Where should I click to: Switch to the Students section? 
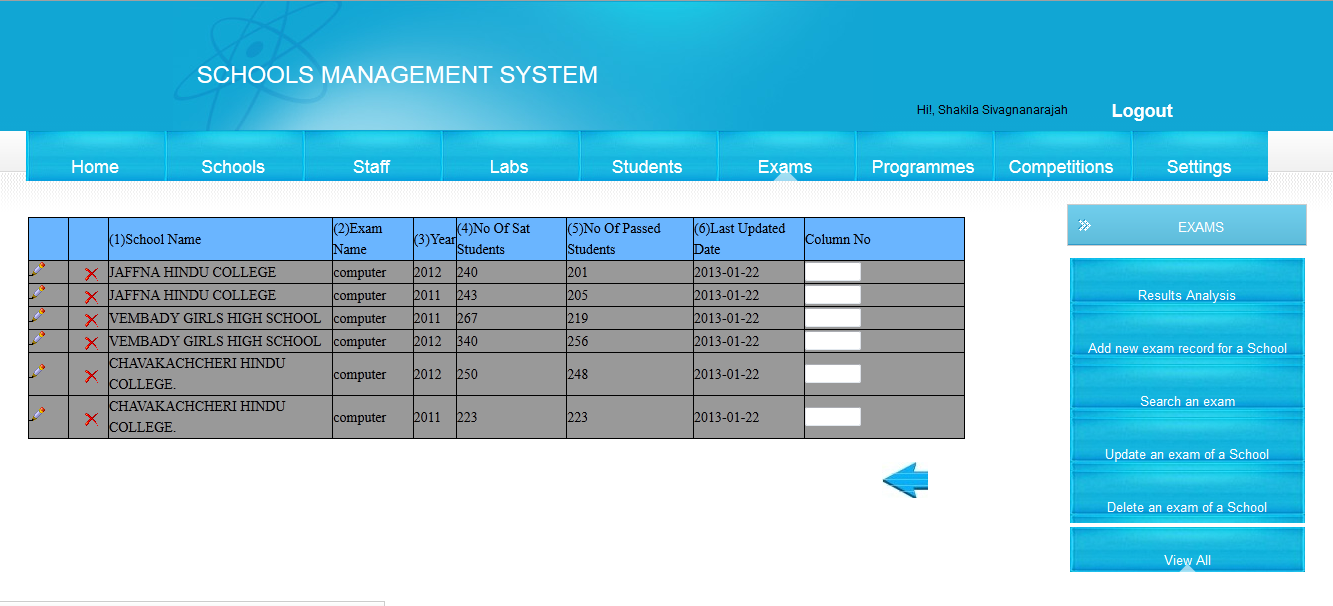tap(647, 166)
